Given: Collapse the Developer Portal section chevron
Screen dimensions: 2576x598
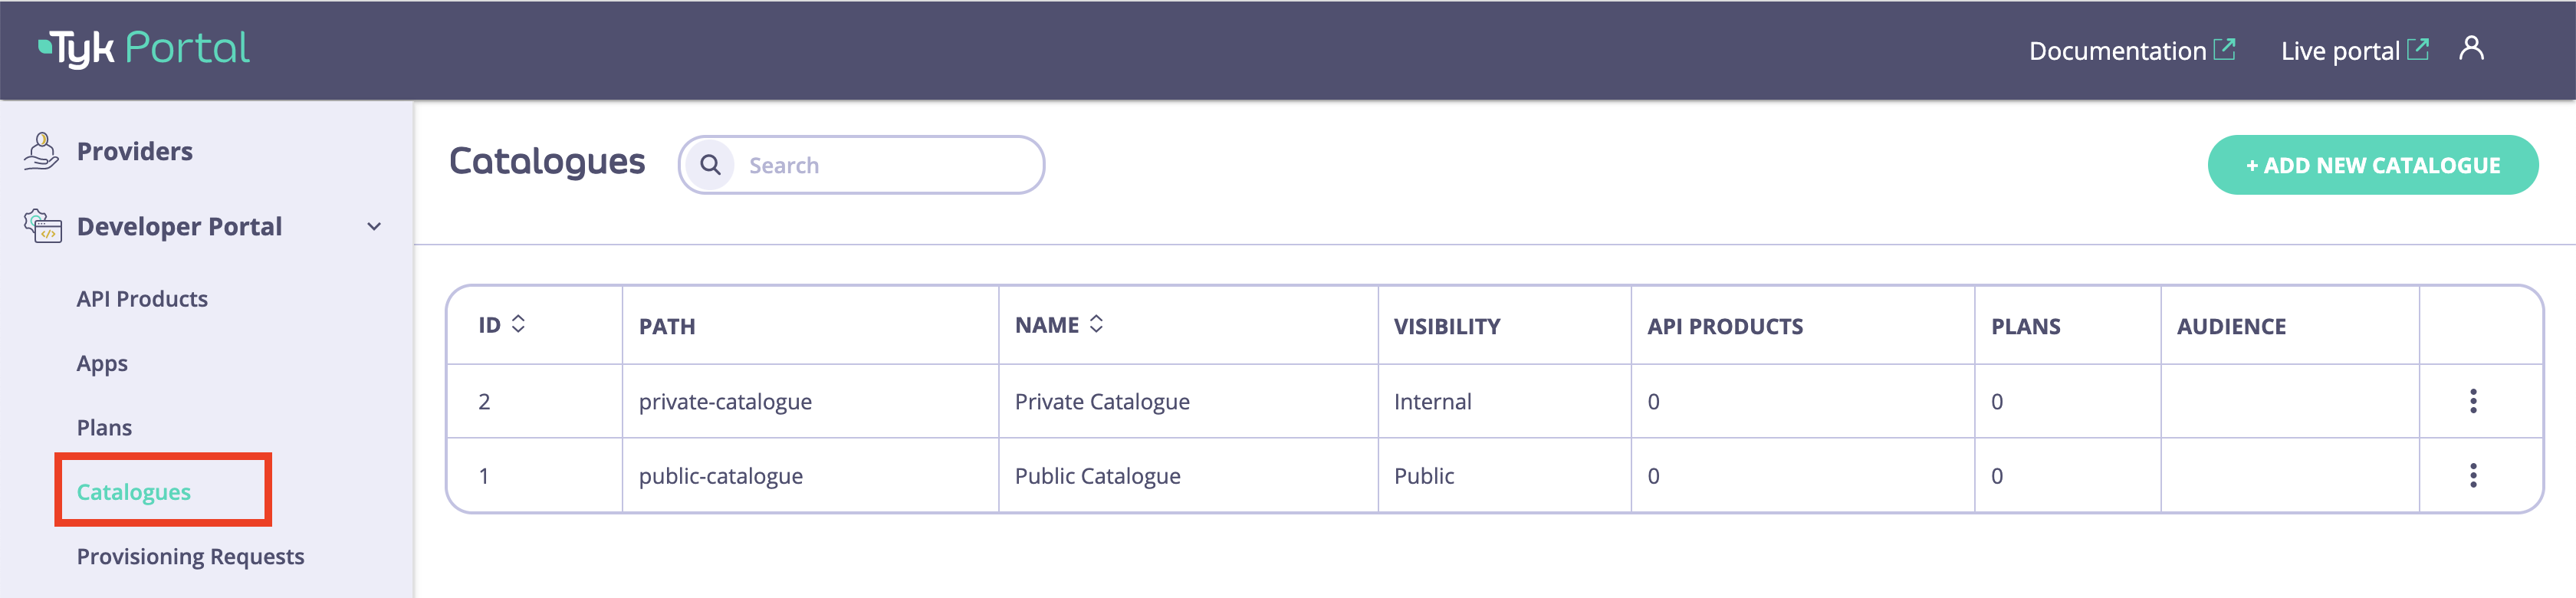Looking at the screenshot, I should coord(374,226).
